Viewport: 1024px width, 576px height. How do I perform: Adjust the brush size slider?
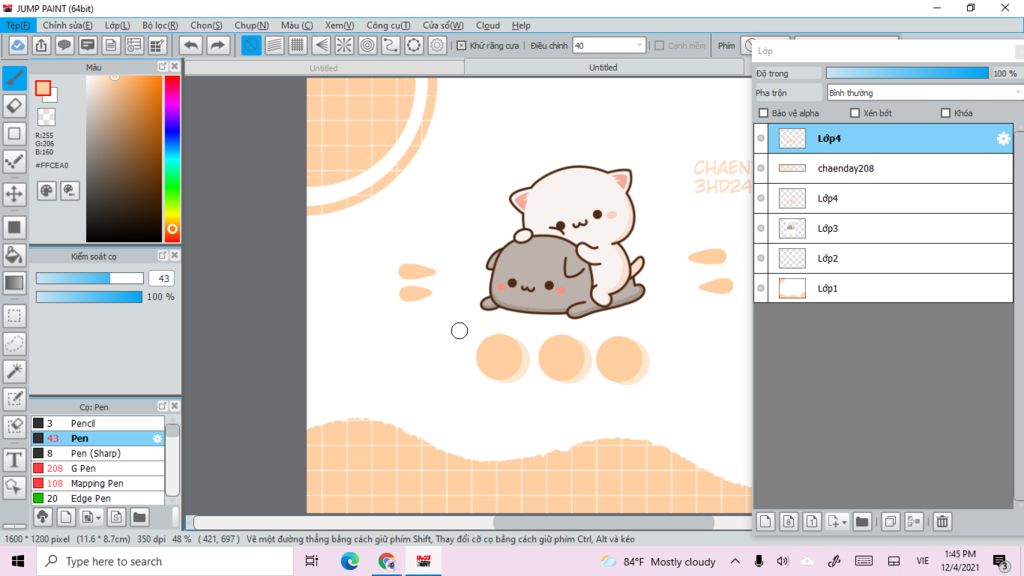coord(89,278)
